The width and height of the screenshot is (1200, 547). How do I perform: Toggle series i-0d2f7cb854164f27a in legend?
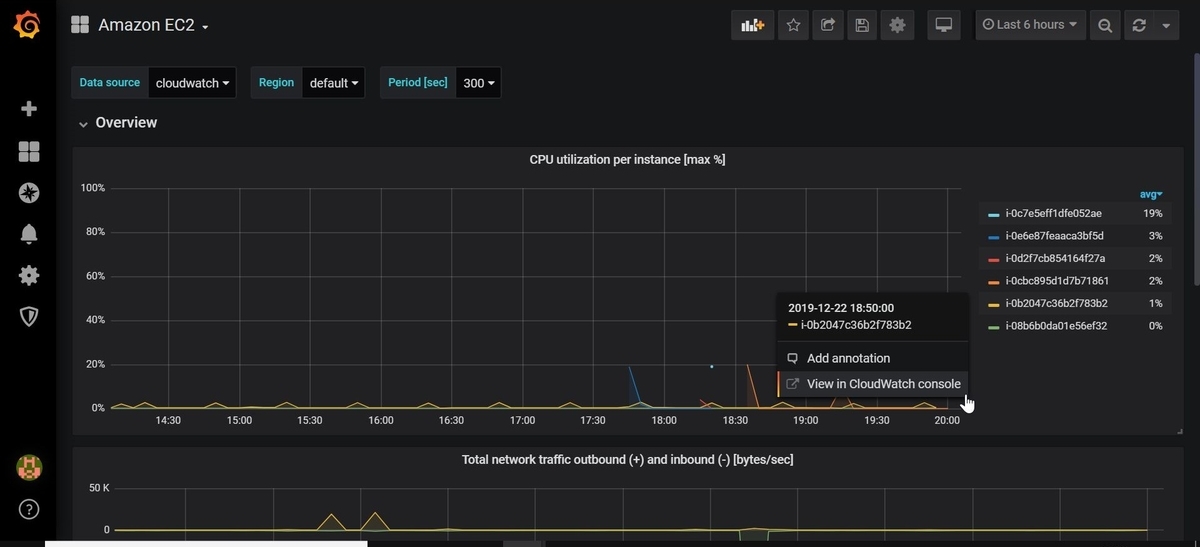[x=1055, y=258]
